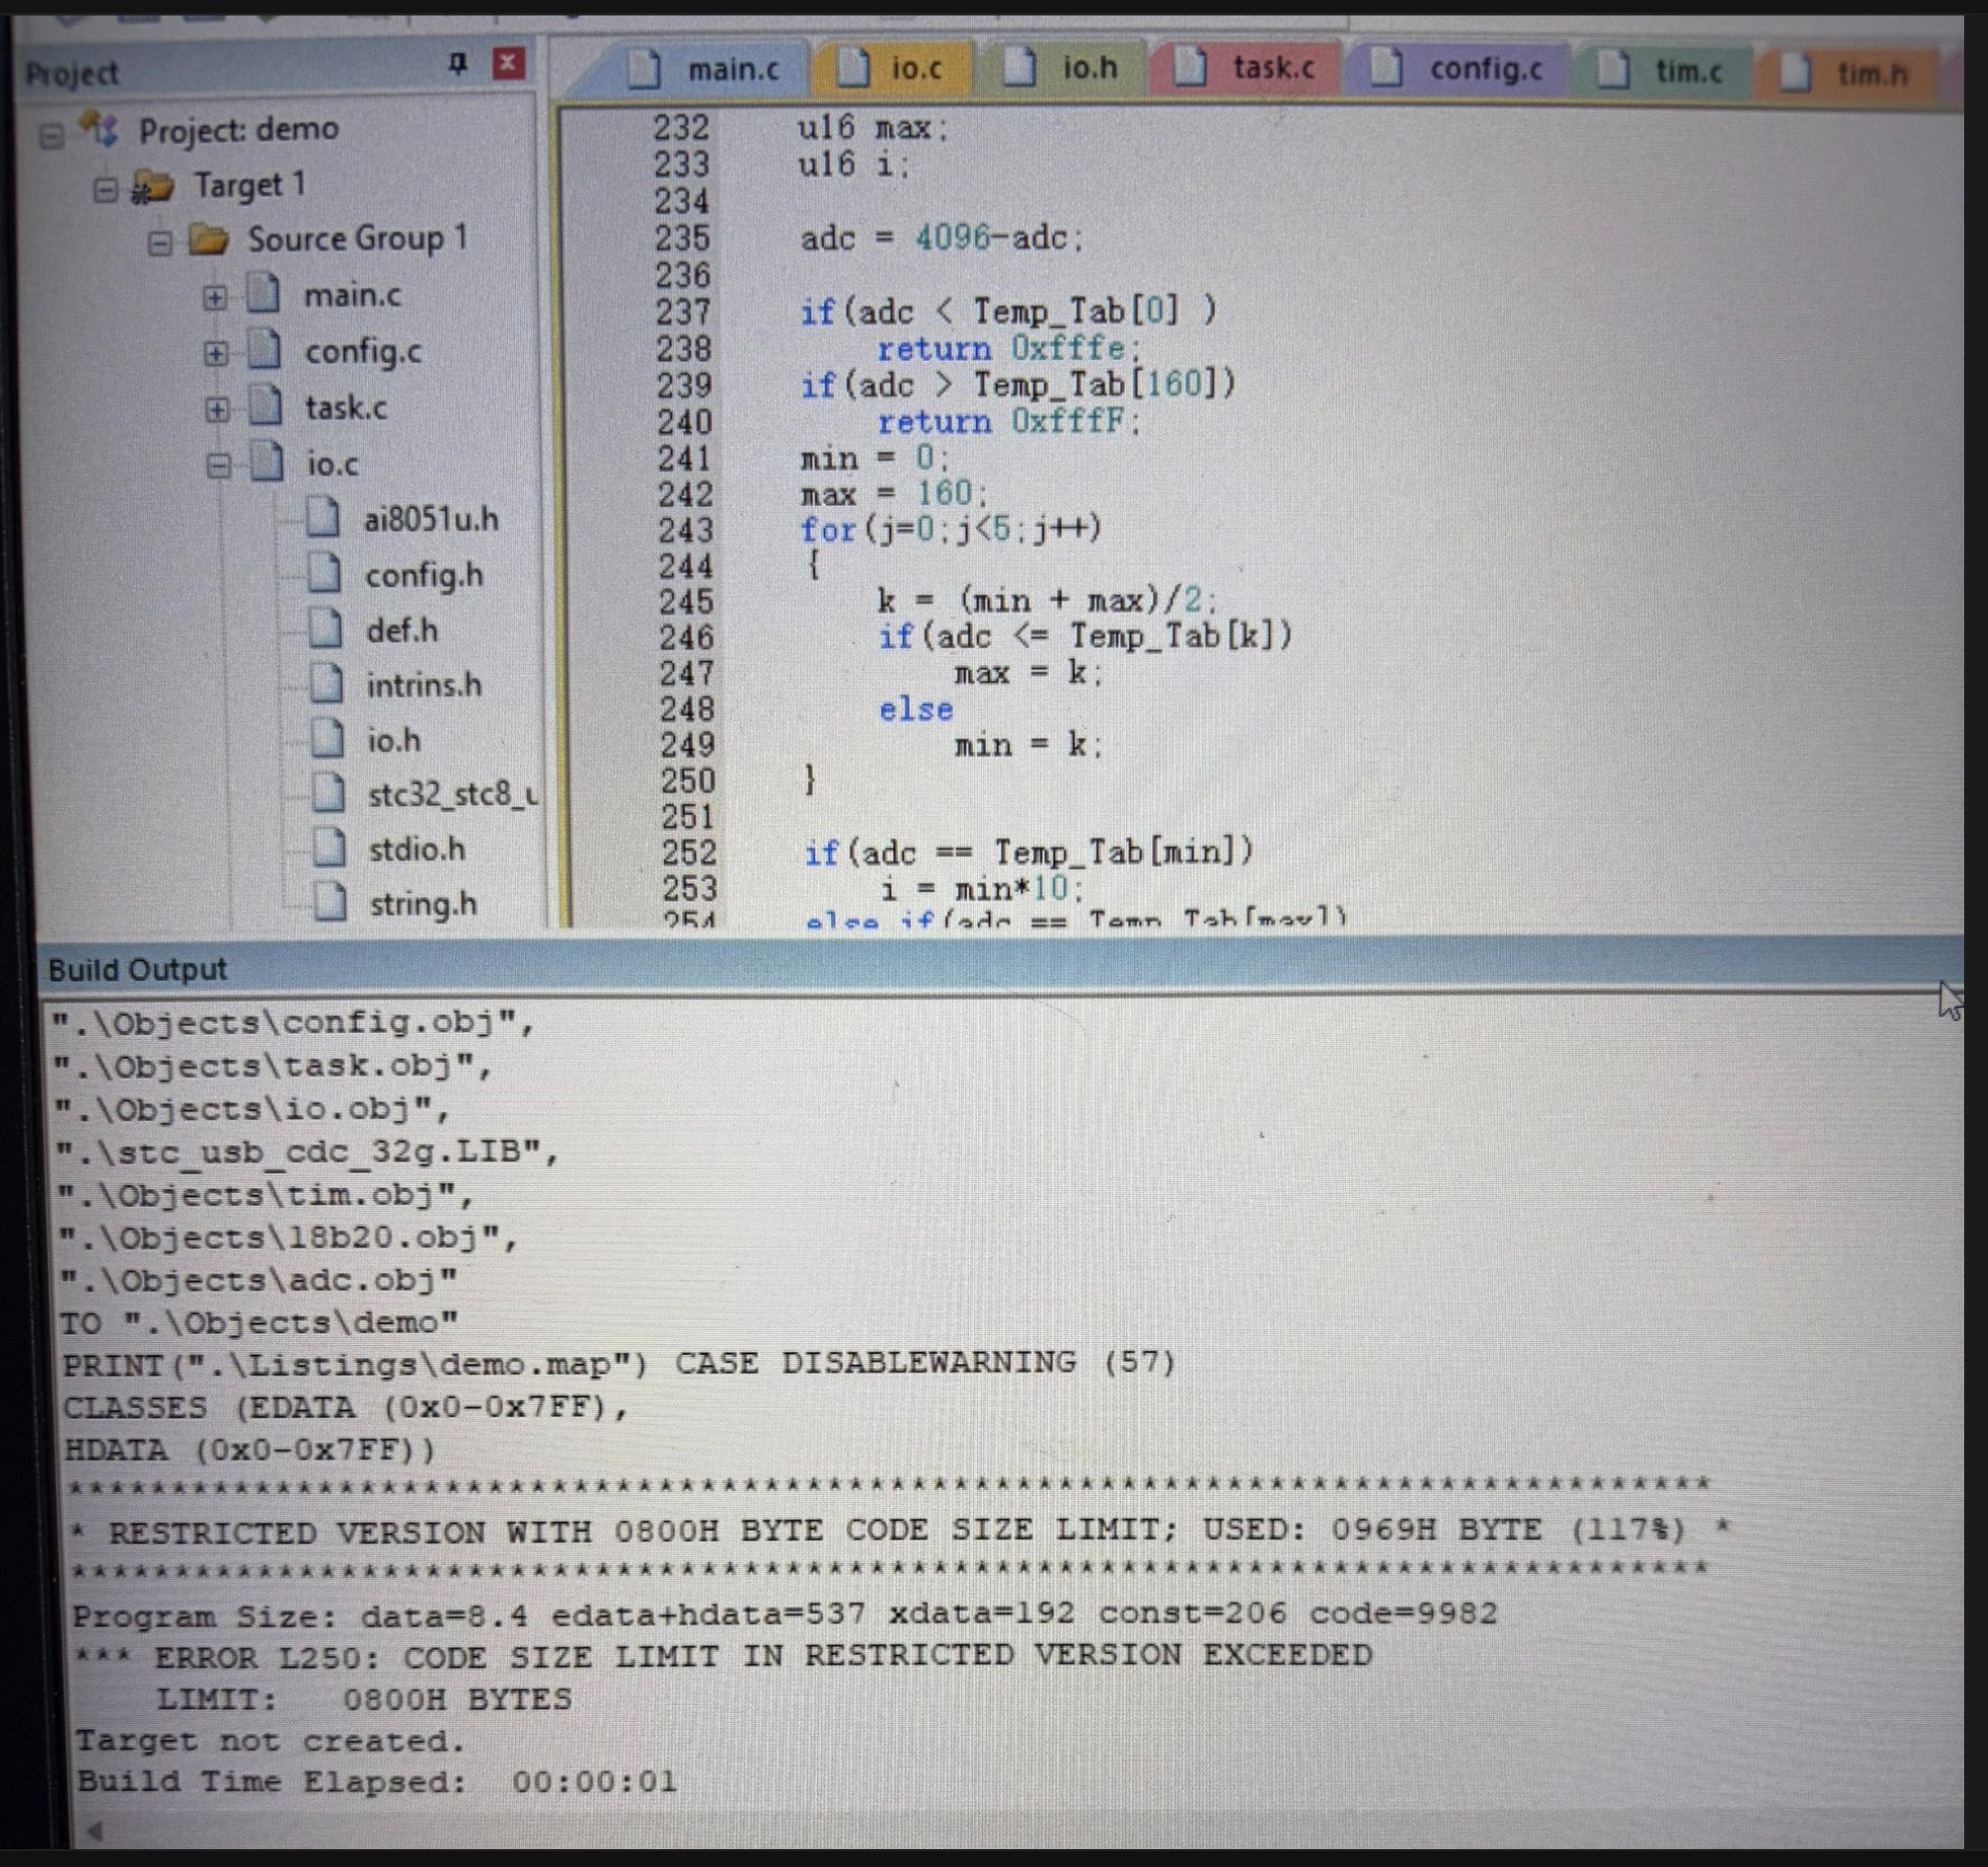Click the 'Target not created.' message

pyautogui.click(x=271, y=1741)
